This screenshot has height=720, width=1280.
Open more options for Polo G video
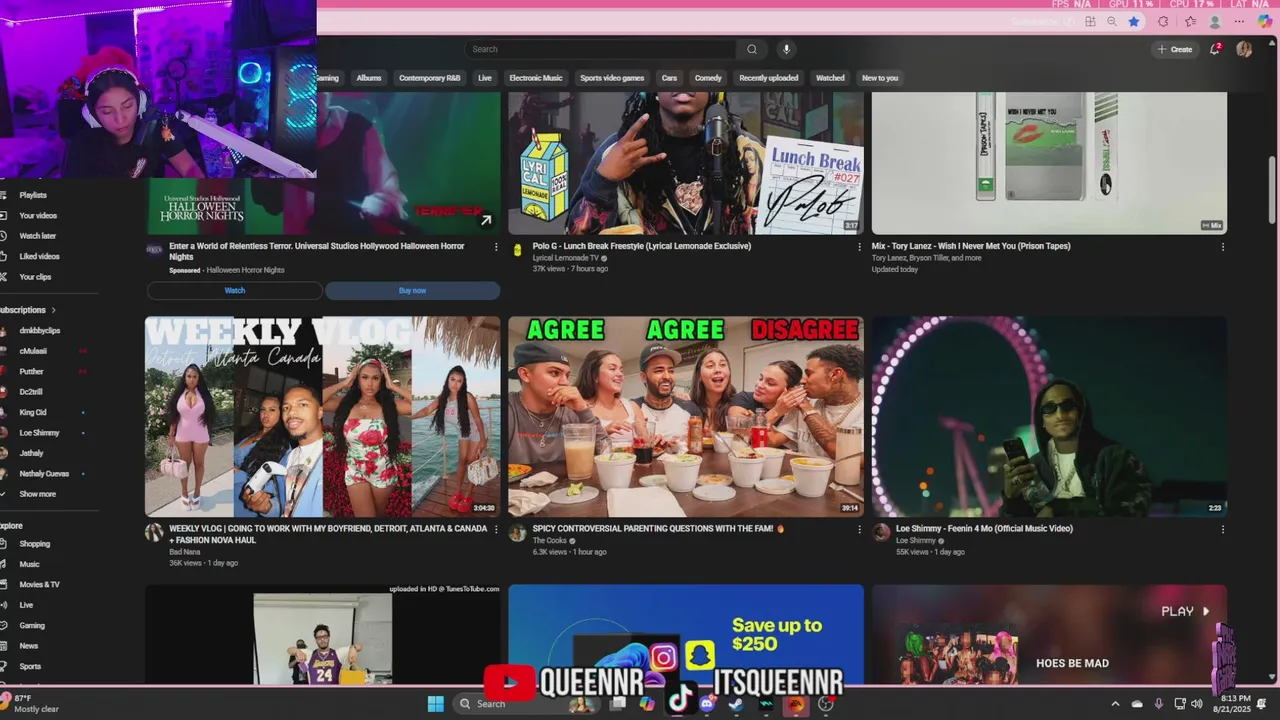tap(859, 247)
